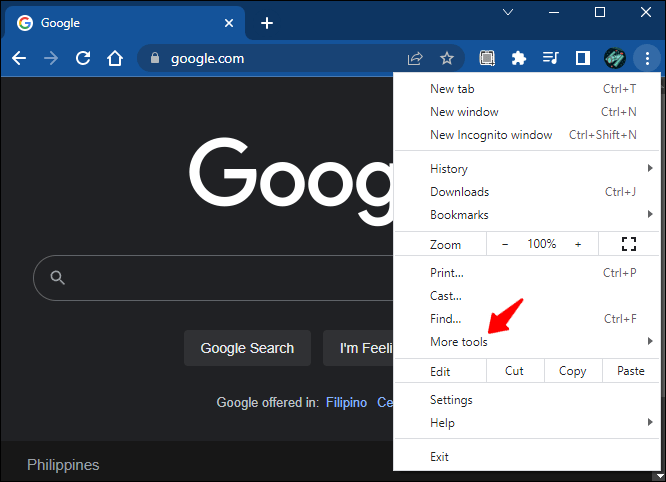Expand the History submenu
The height and width of the screenshot is (482, 666).
point(527,169)
